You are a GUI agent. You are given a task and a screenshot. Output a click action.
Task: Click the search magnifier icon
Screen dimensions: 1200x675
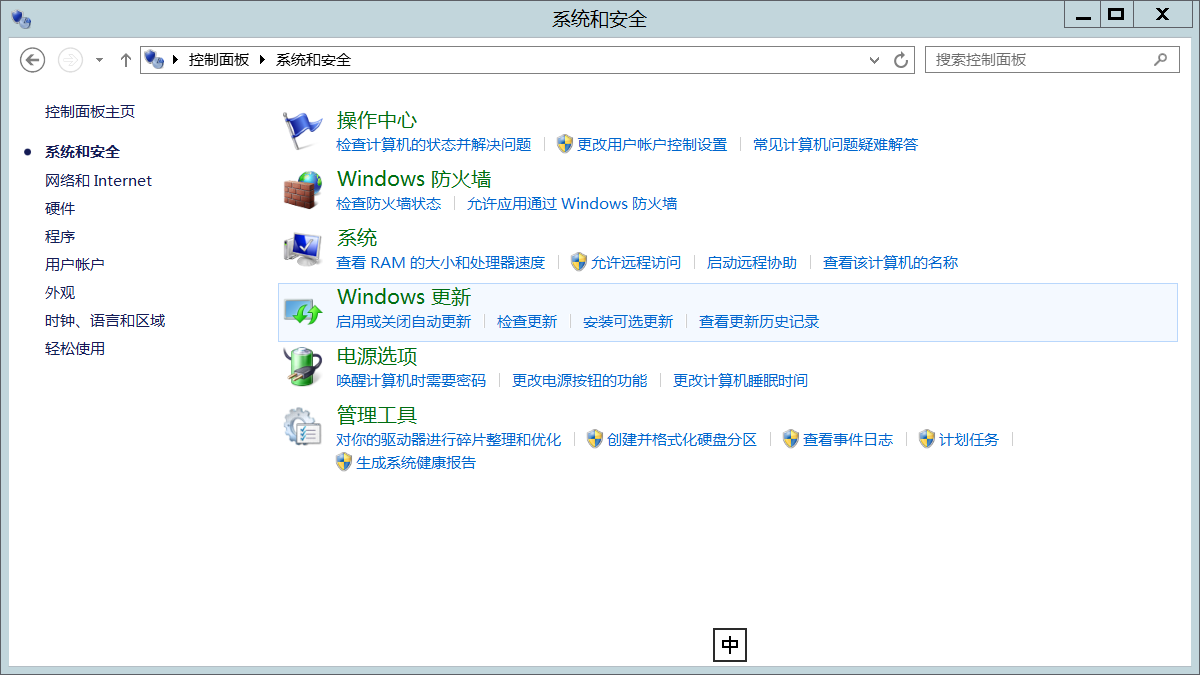point(1160,59)
